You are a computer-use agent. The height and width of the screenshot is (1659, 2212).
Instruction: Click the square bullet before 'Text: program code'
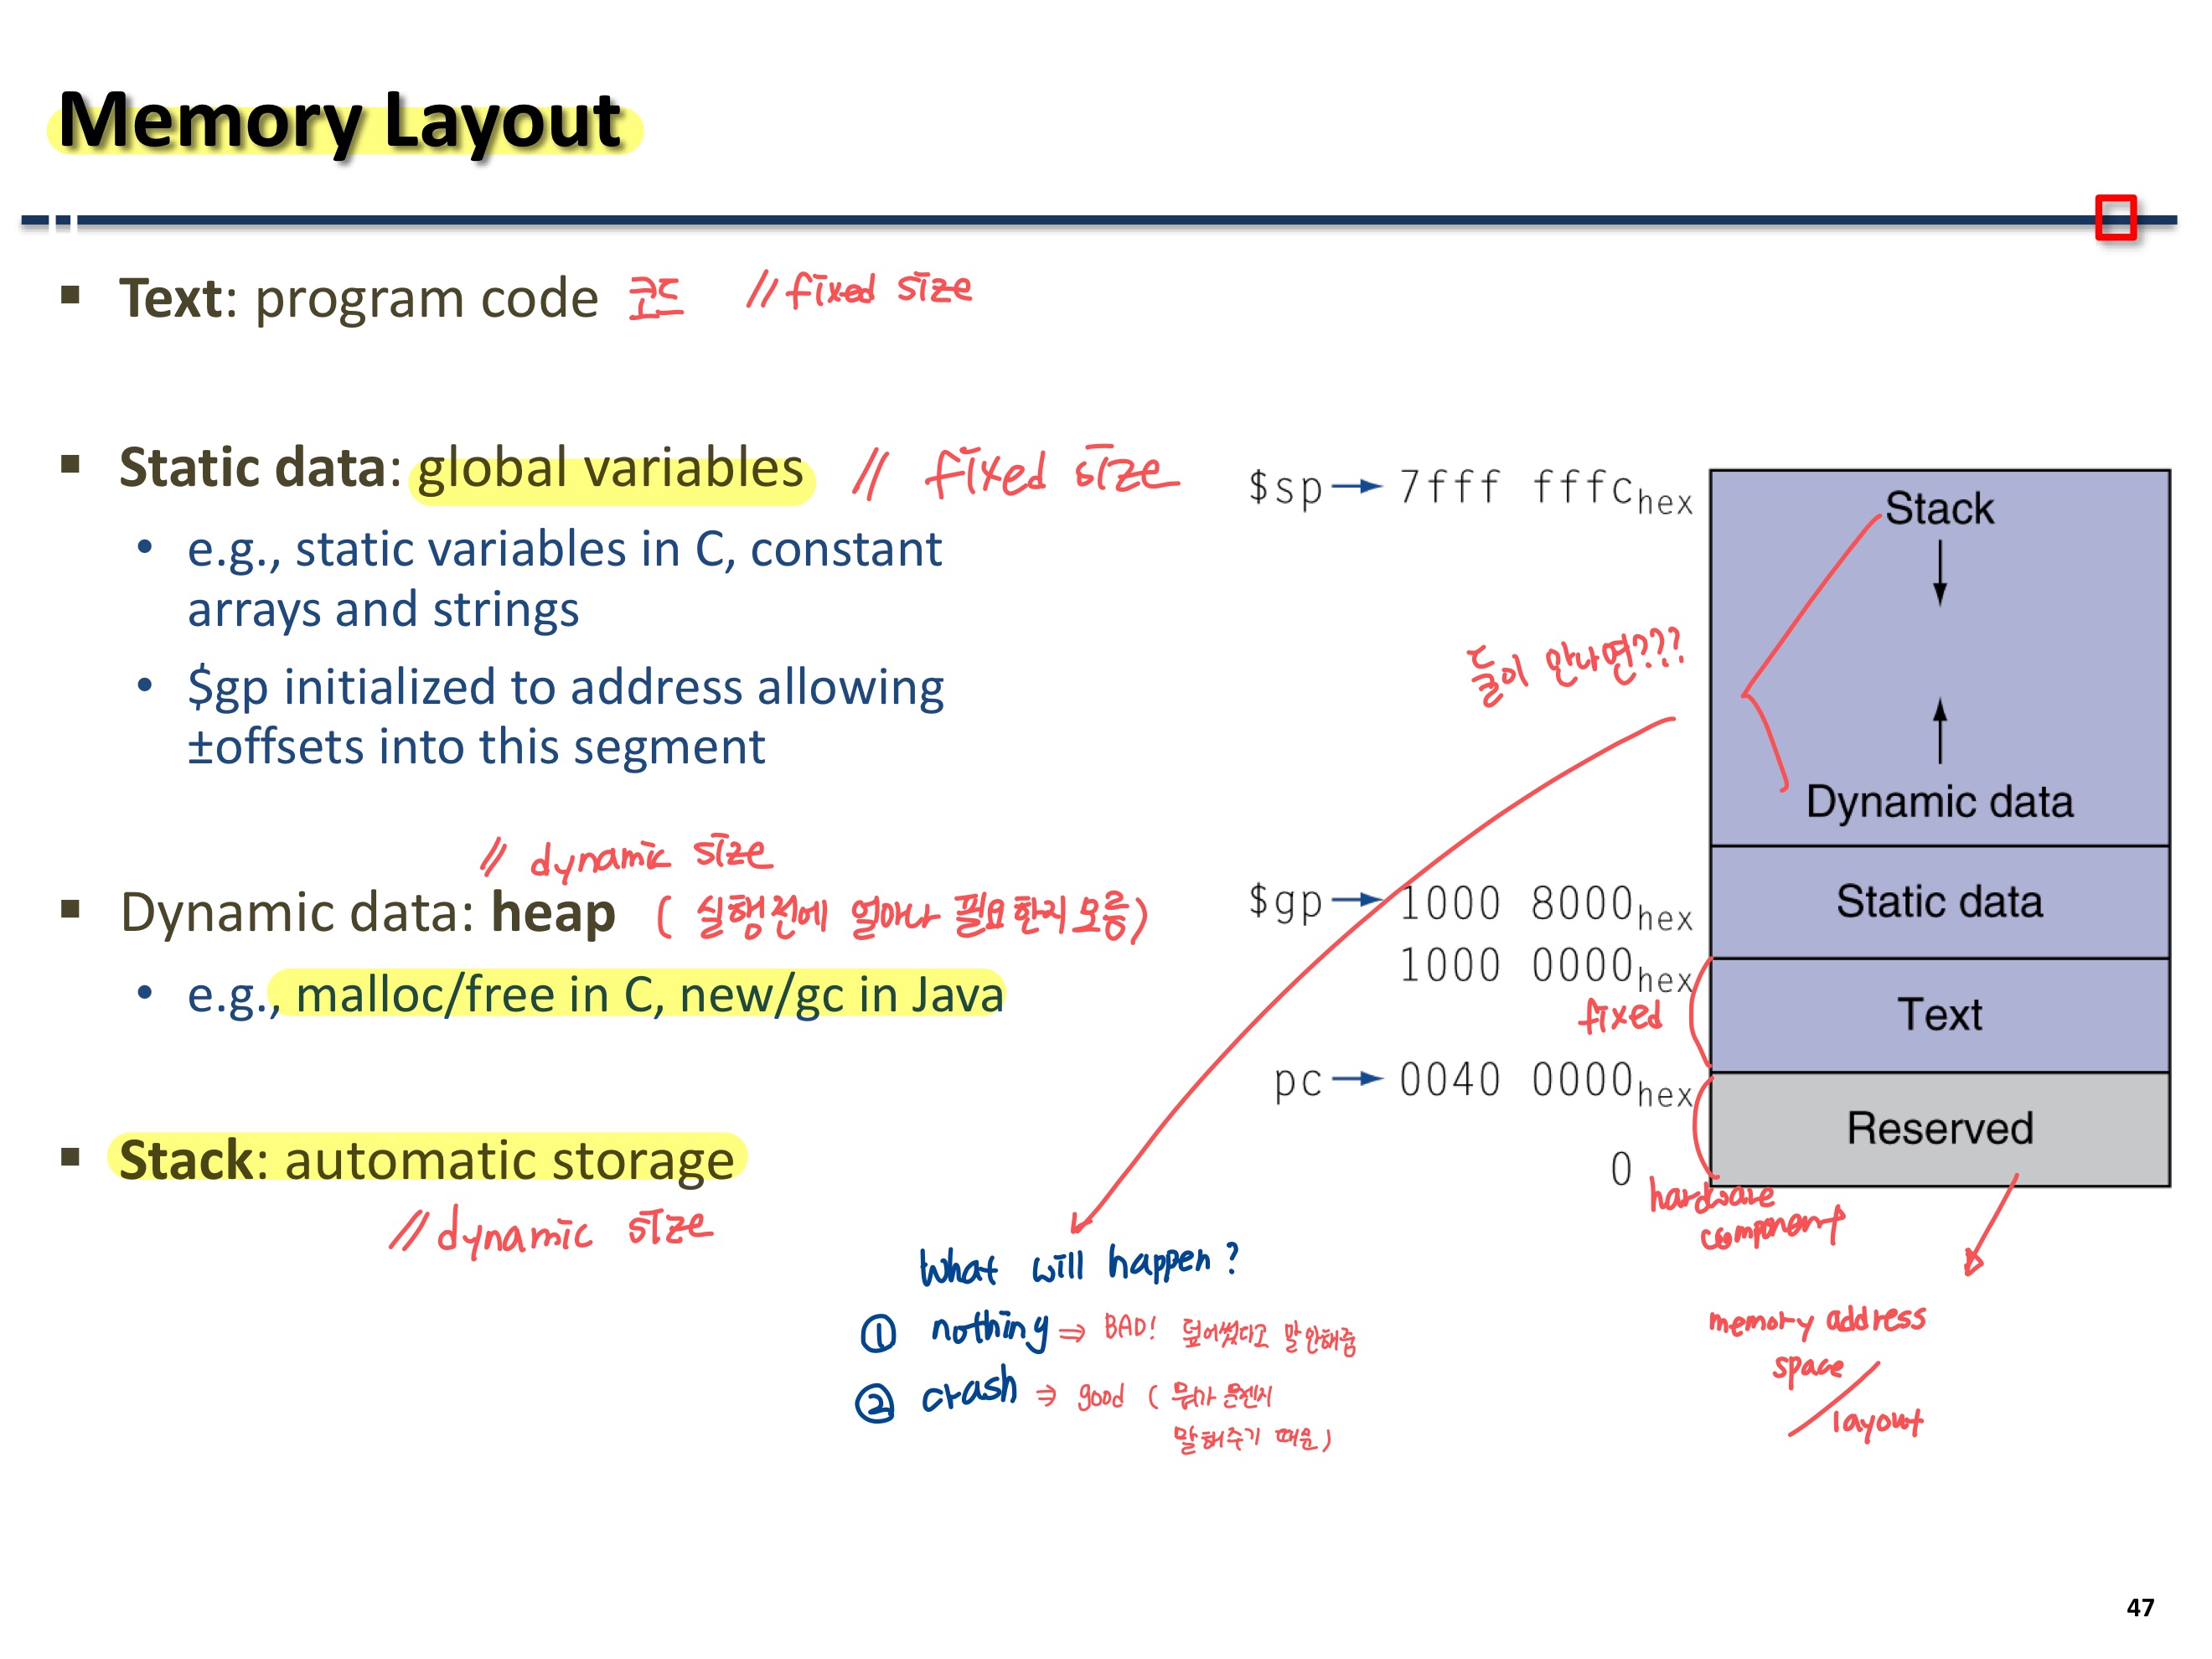[x=70, y=294]
